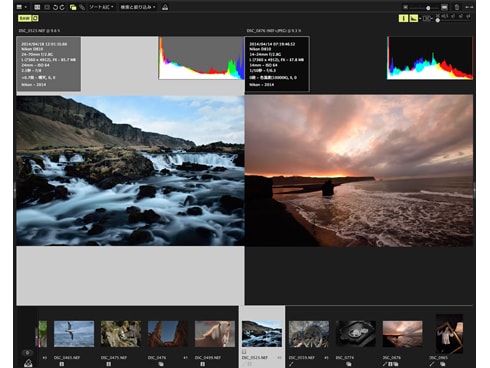Click the left image info overlay panel
This screenshot has width=490, height=368.
(48, 64)
